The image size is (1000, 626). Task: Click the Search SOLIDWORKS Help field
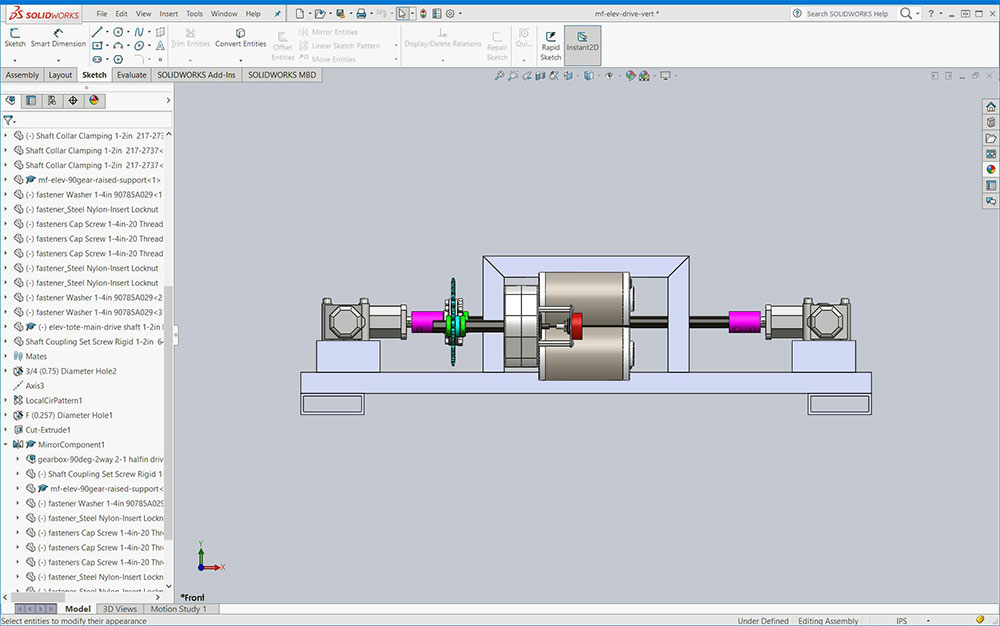pyautogui.click(x=847, y=14)
